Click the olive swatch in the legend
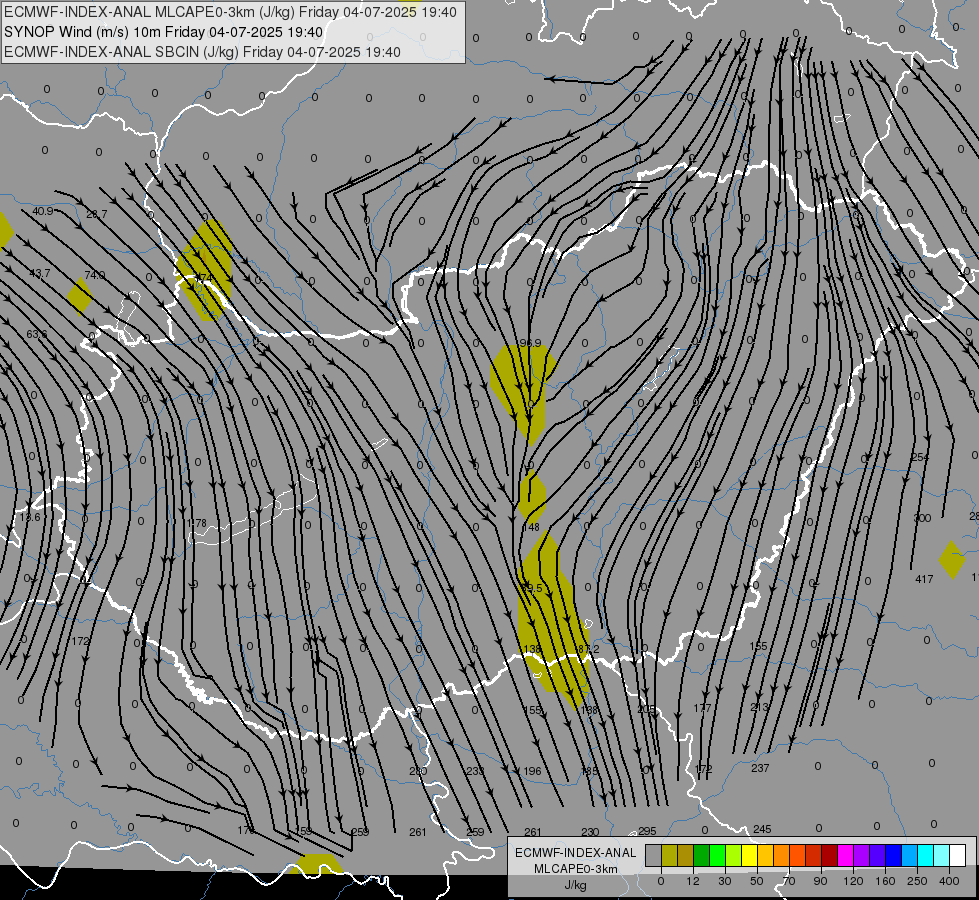 (x=669, y=856)
